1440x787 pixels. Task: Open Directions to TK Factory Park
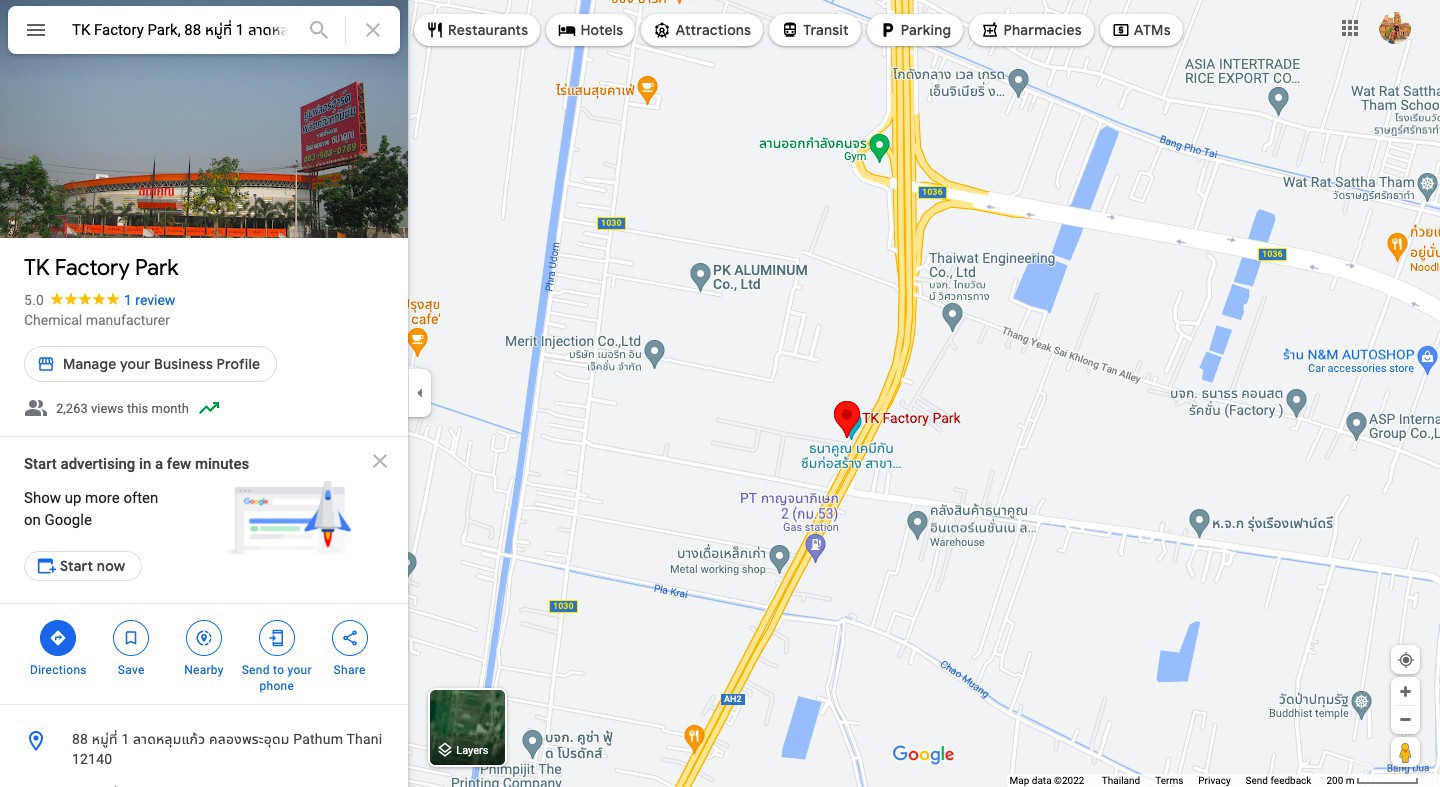coord(58,648)
